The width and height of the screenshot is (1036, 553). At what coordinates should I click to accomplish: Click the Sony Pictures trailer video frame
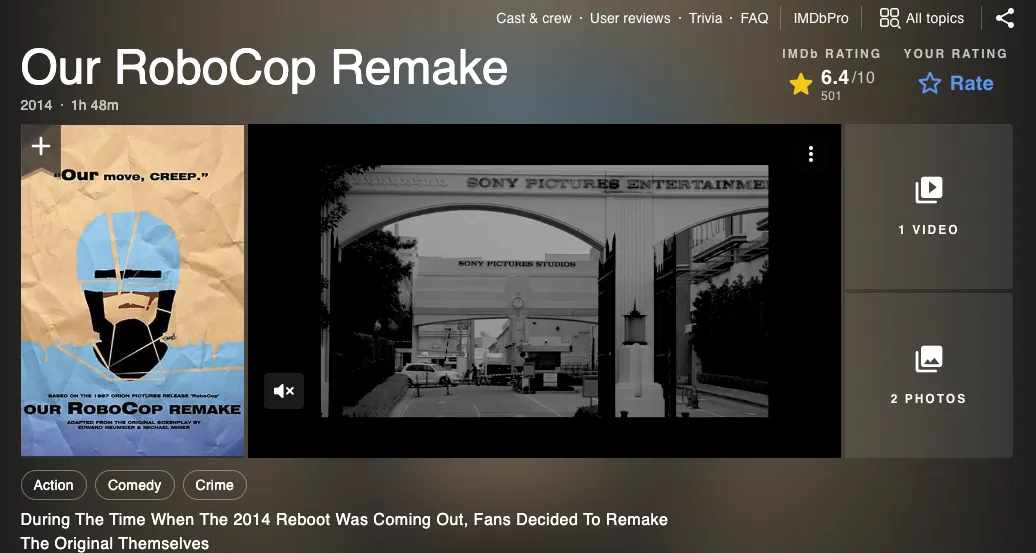pos(544,291)
